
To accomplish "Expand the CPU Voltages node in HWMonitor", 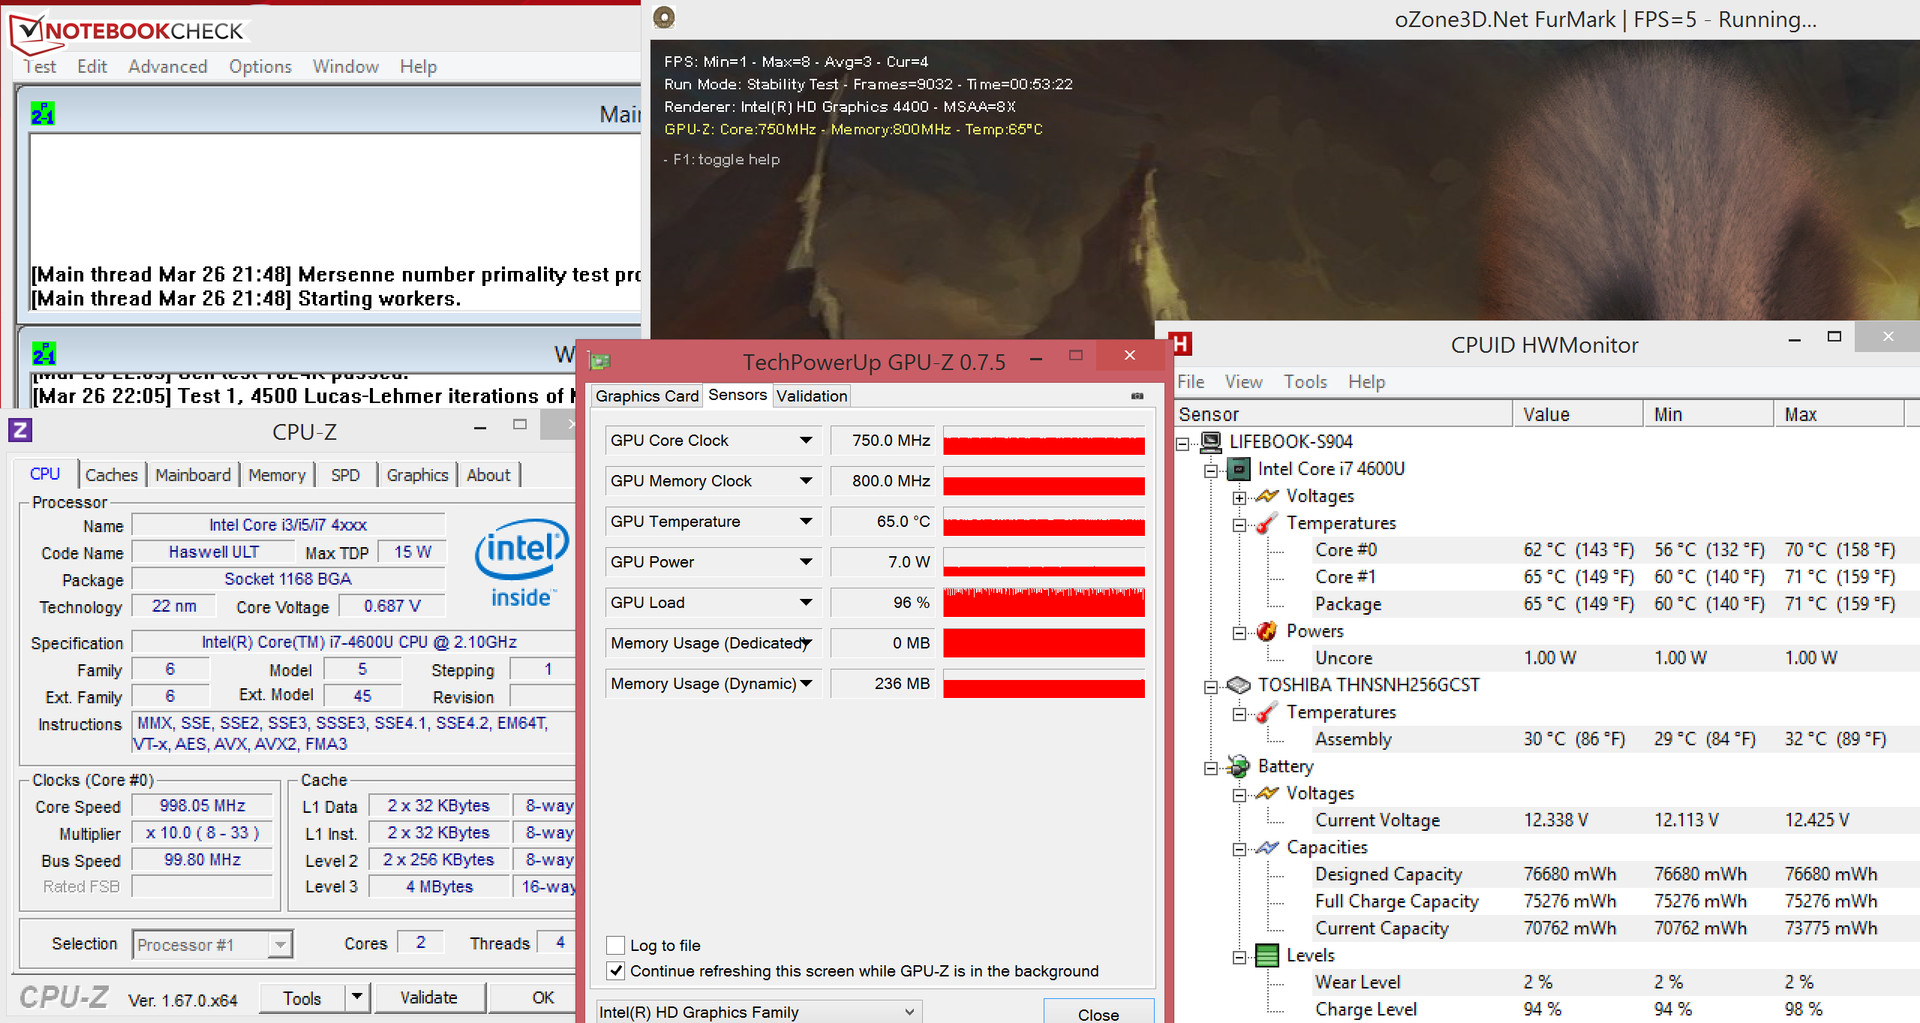I will [x=1239, y=497].
